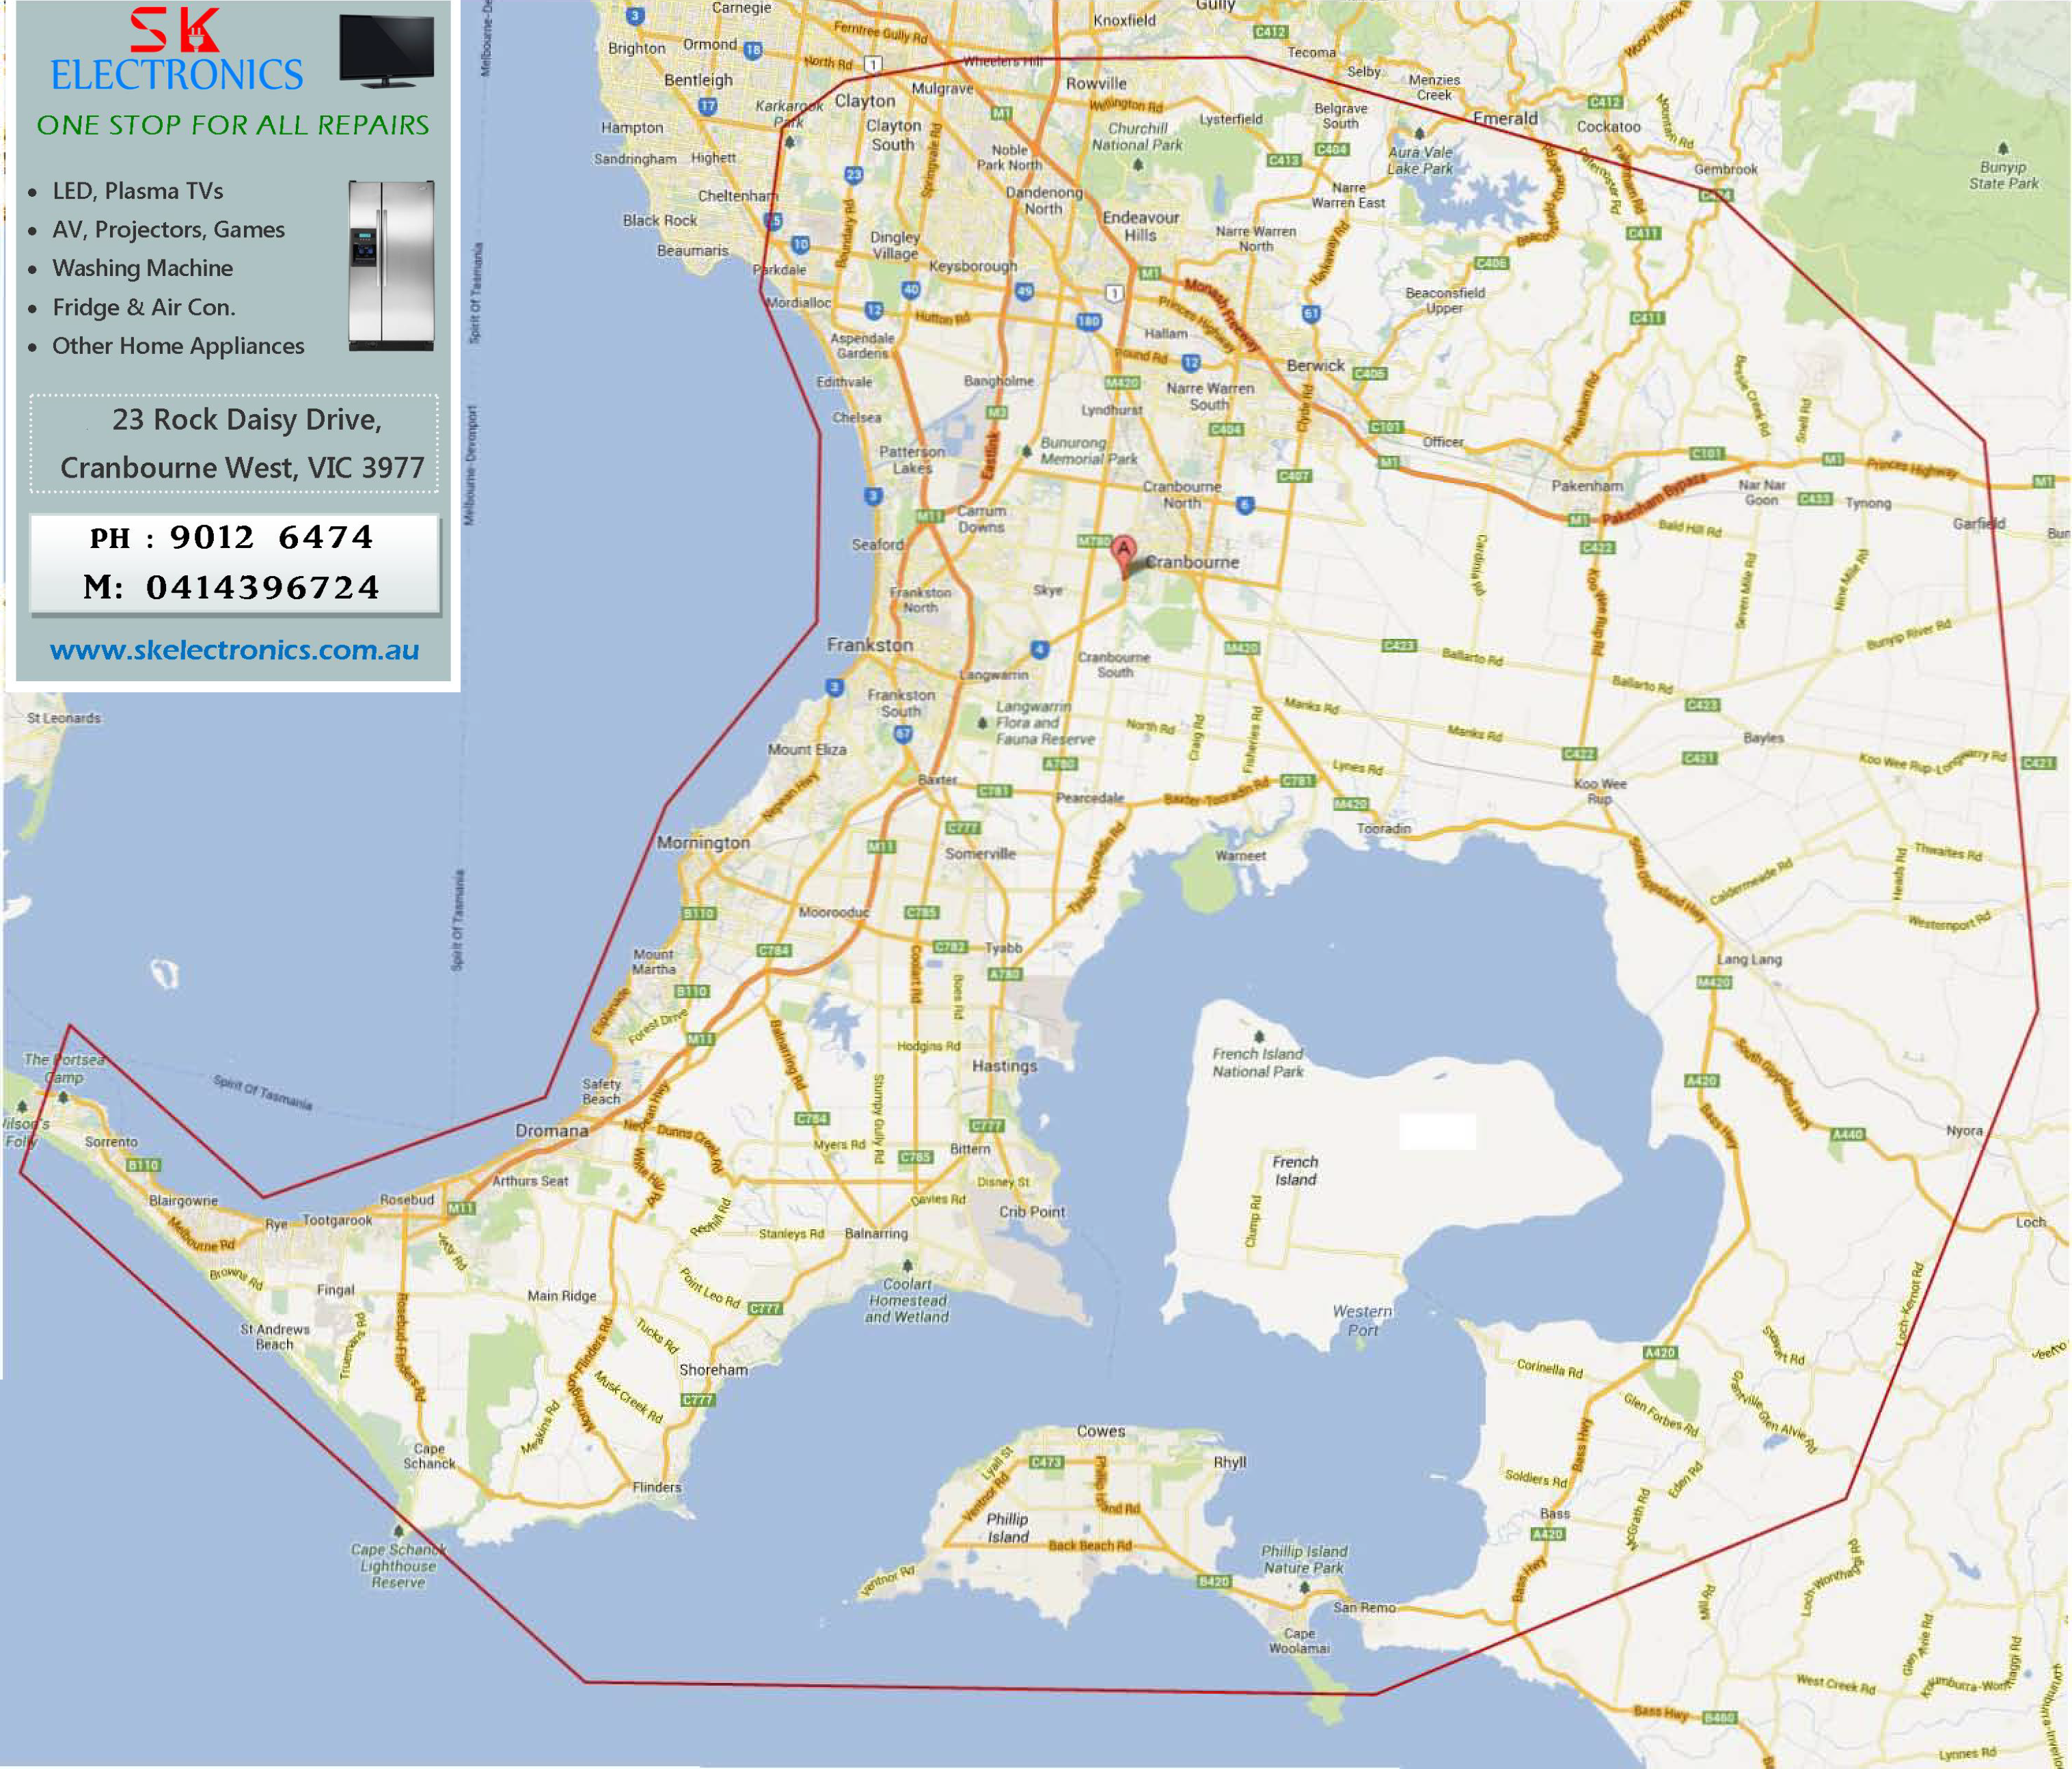Select the silver fridge image
The height and width of the screenshot is (1769, 2072).
pos(391,265)
